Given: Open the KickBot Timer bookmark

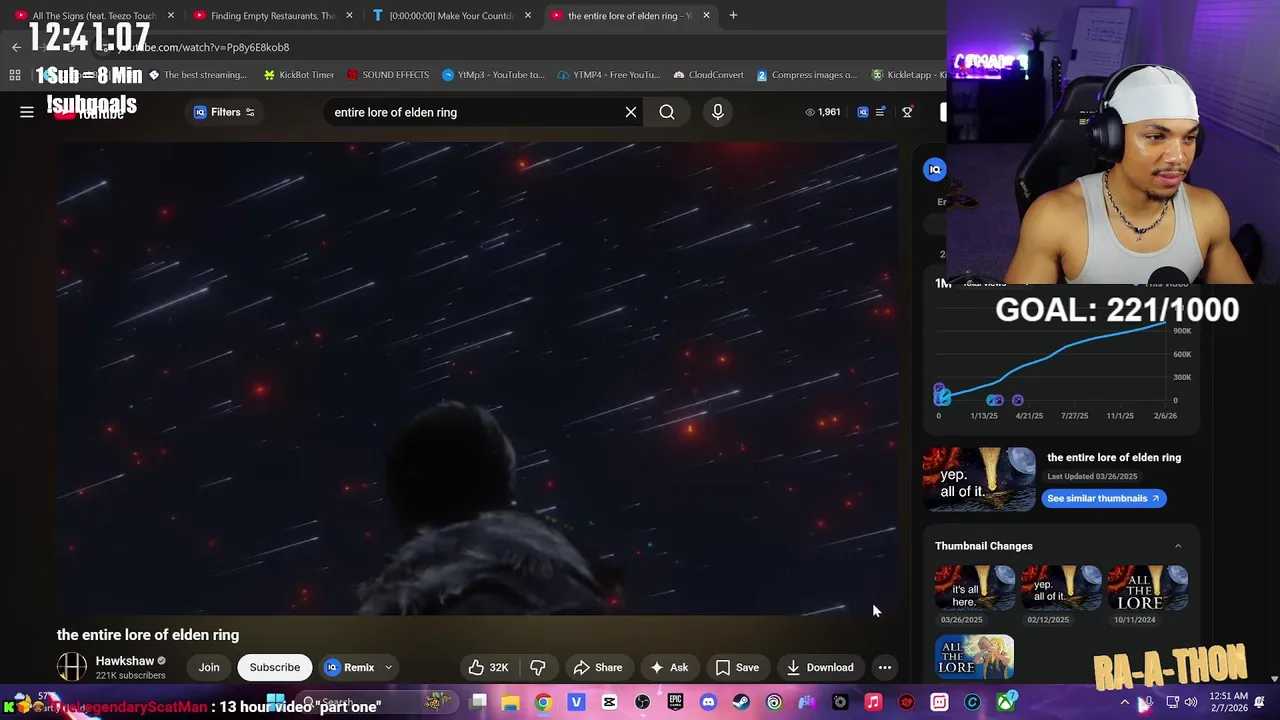Looking at the screenshot, I should (298, 75).
